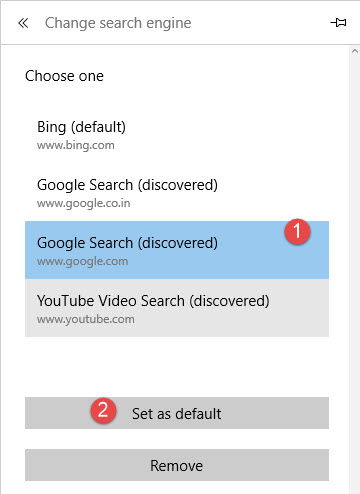Click the Bing (default) title text

pos(81,127)
